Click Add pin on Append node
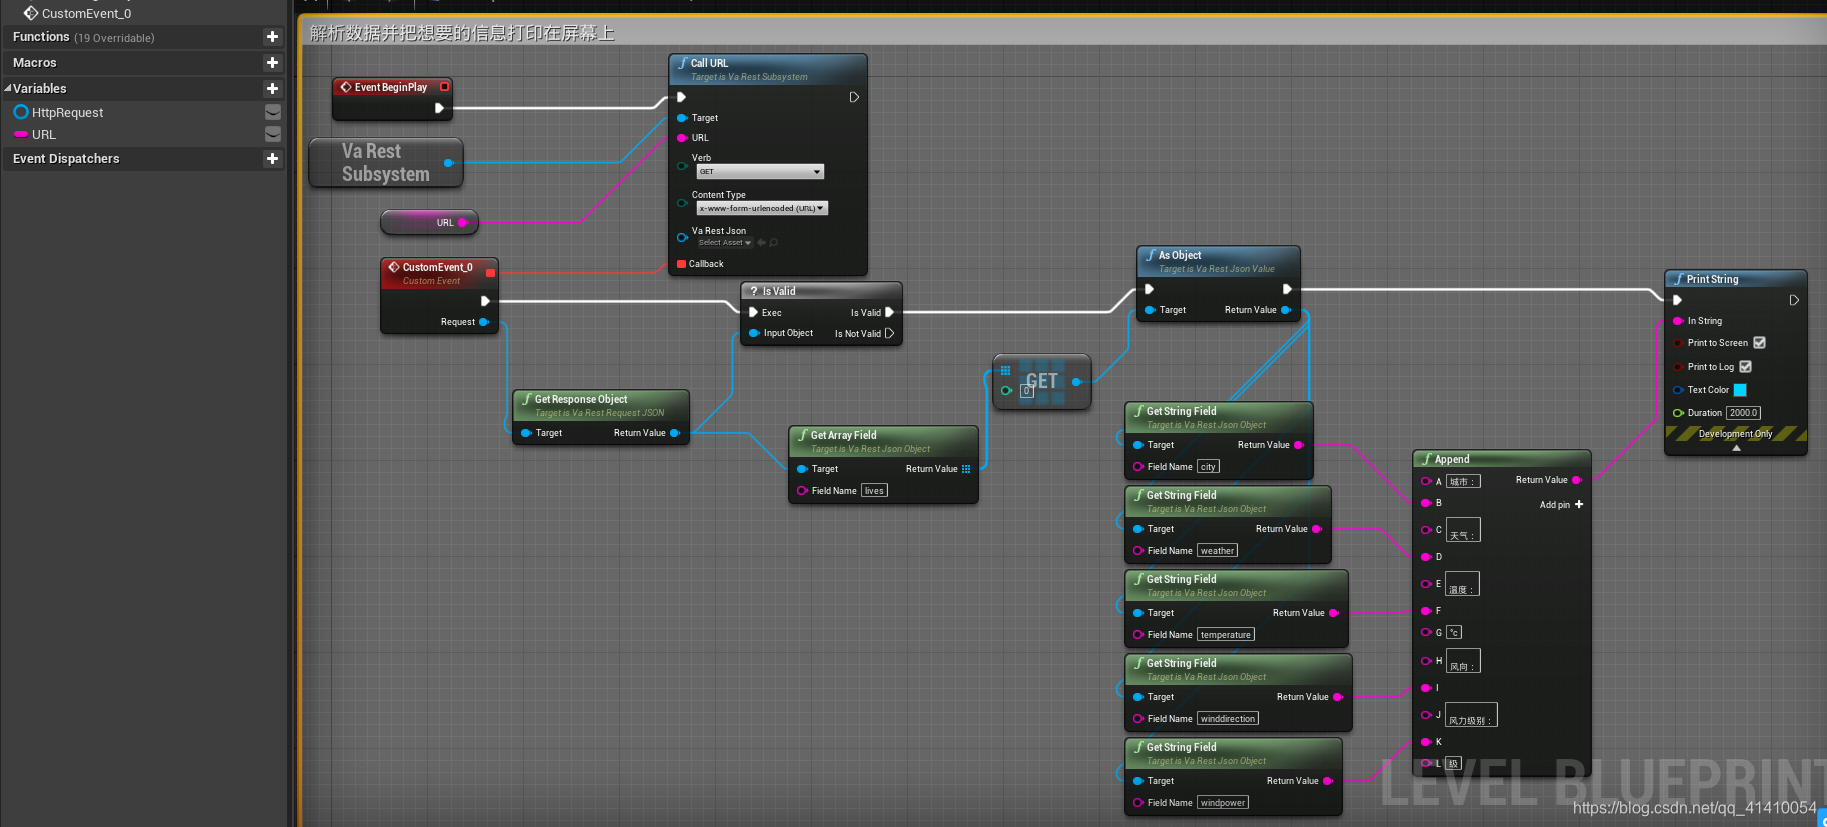 pyautogui.click(x=1561, y=505)
